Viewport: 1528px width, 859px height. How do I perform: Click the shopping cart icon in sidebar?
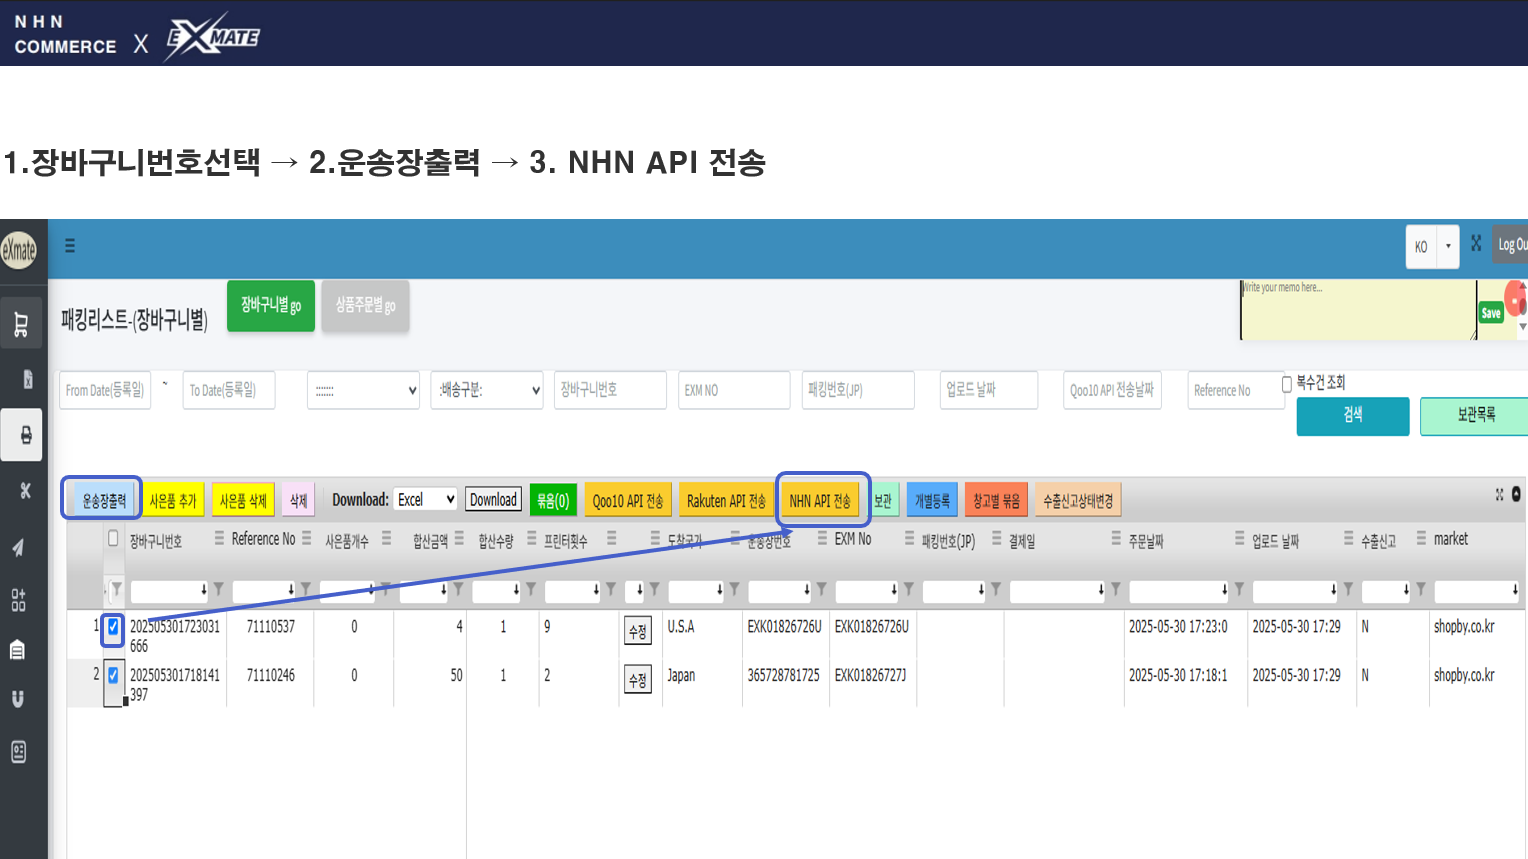[x=21, y=324]
